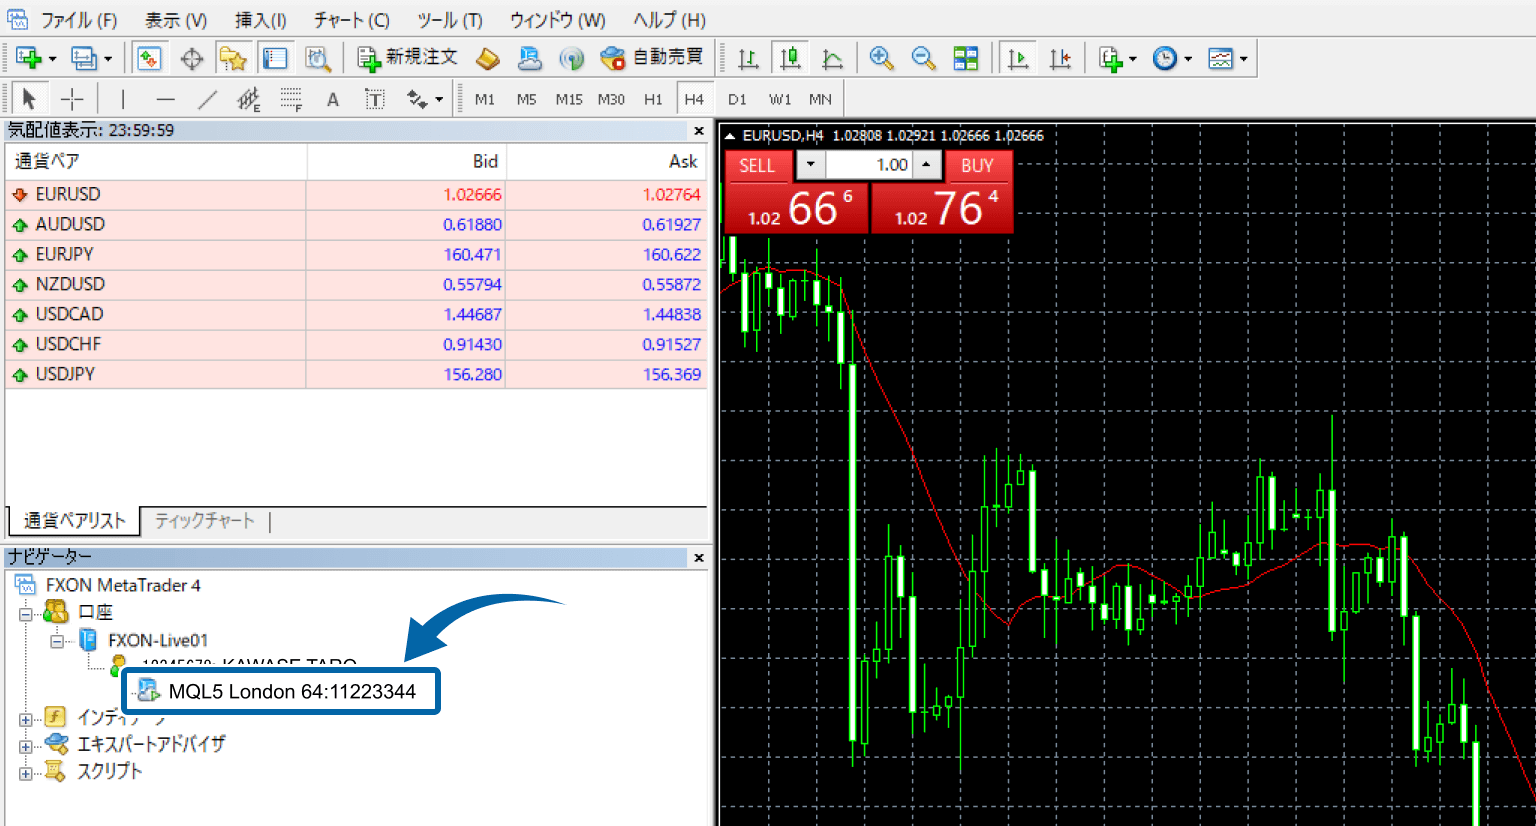Image resolution: width=1536 pixels, height=826 pixels.
Task: Open the 挿入(I) menu
Action: [x=261, y=20]
